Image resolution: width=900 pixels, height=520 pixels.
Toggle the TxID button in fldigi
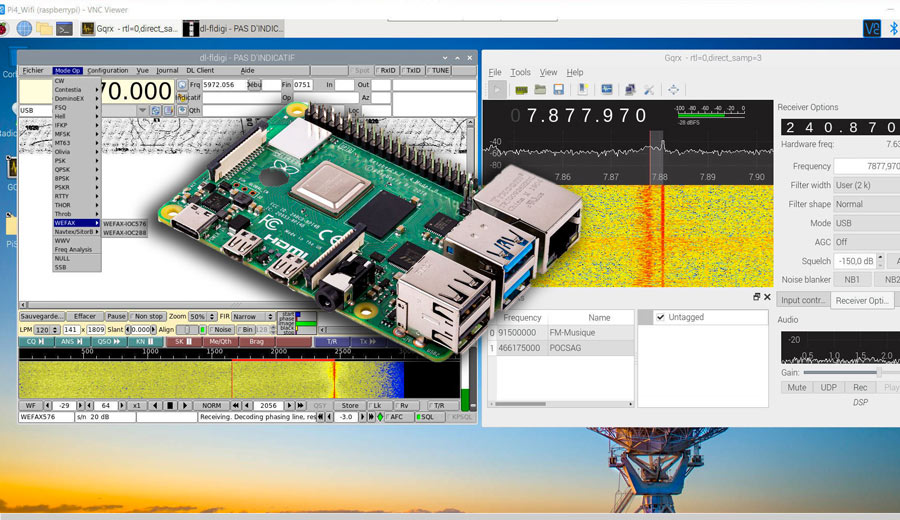coord(412,71)
